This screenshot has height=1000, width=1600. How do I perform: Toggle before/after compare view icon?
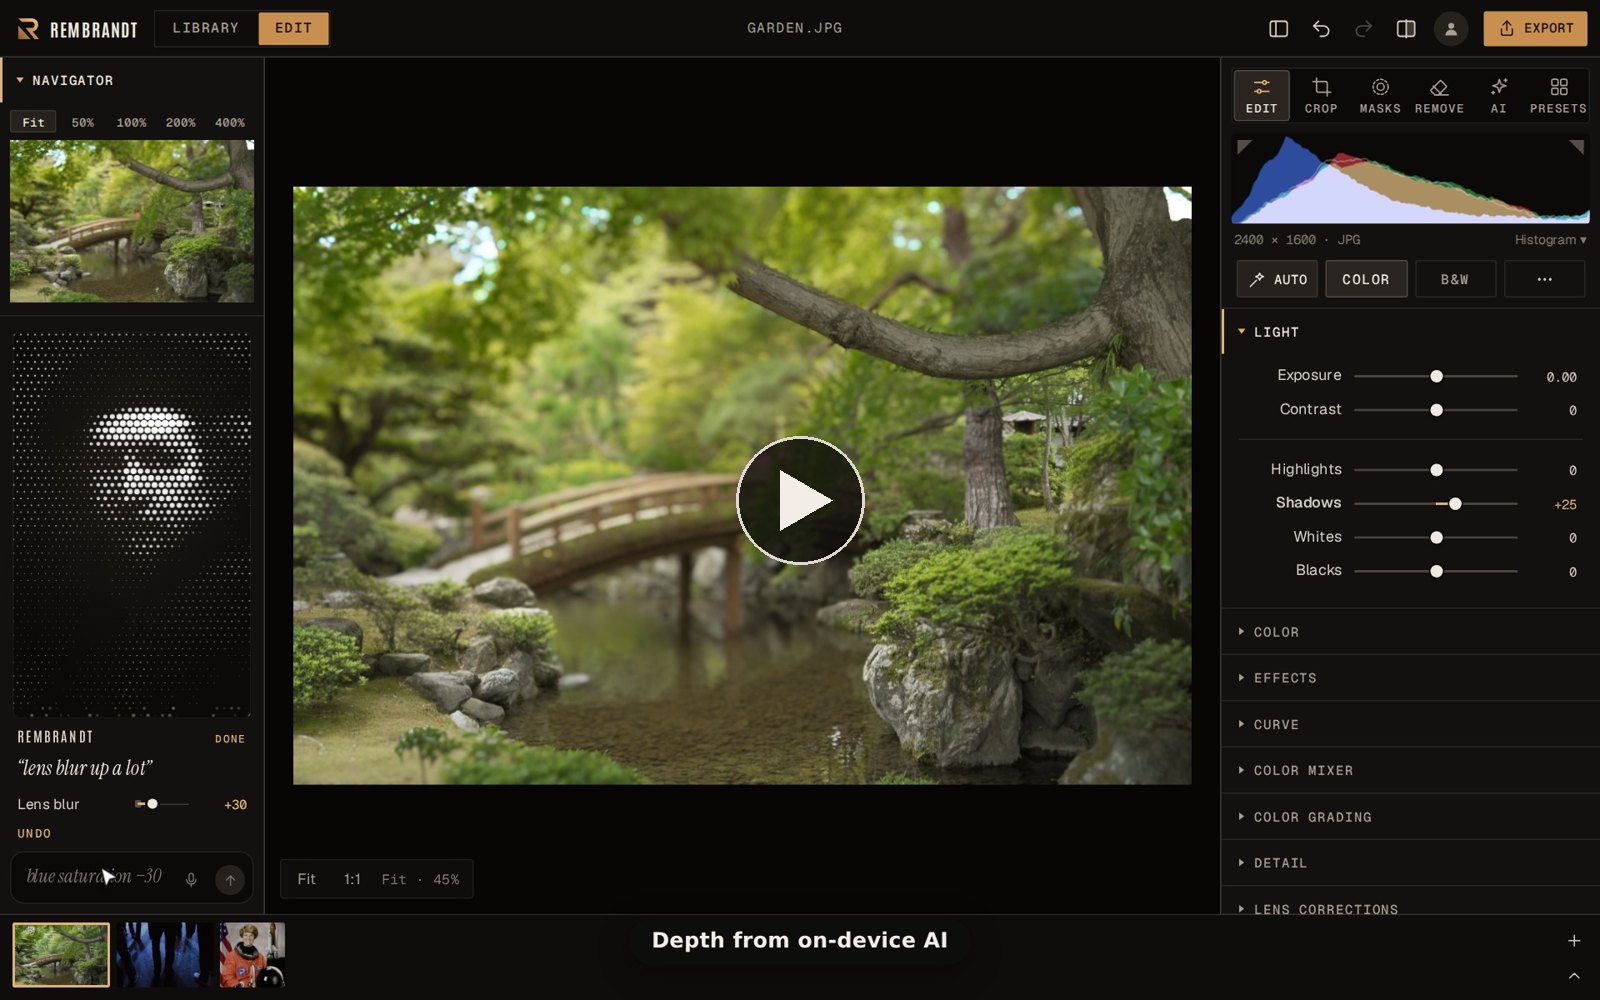[1406, 29]
